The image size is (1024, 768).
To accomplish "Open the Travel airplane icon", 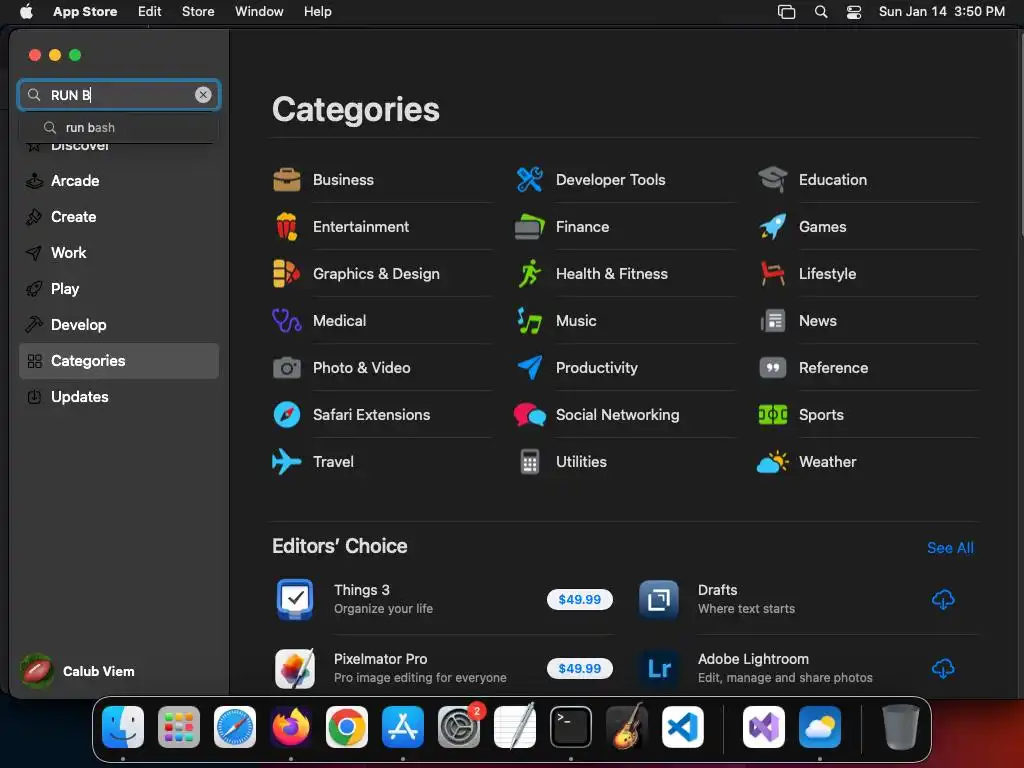I will [287, 462].
